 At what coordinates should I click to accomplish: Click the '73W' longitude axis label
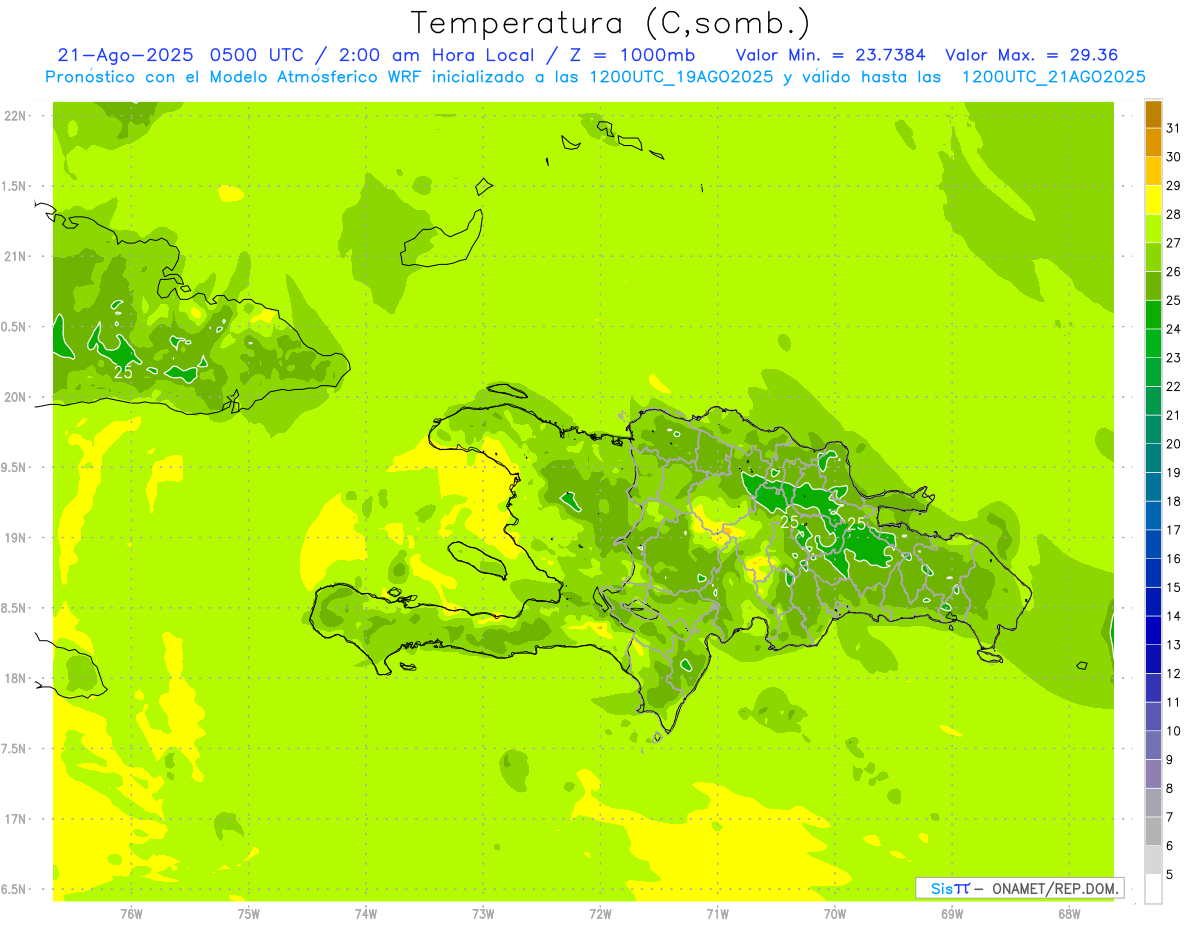(483, 913)
